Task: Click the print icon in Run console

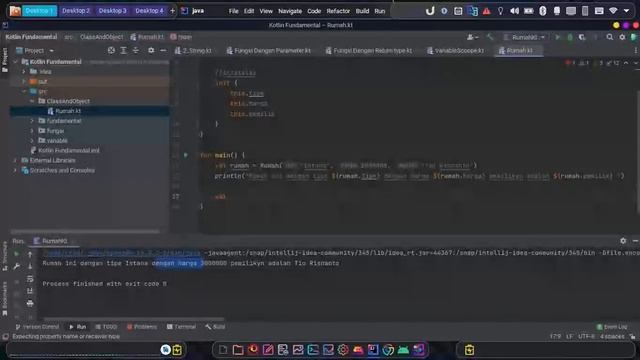Action: 30,303
